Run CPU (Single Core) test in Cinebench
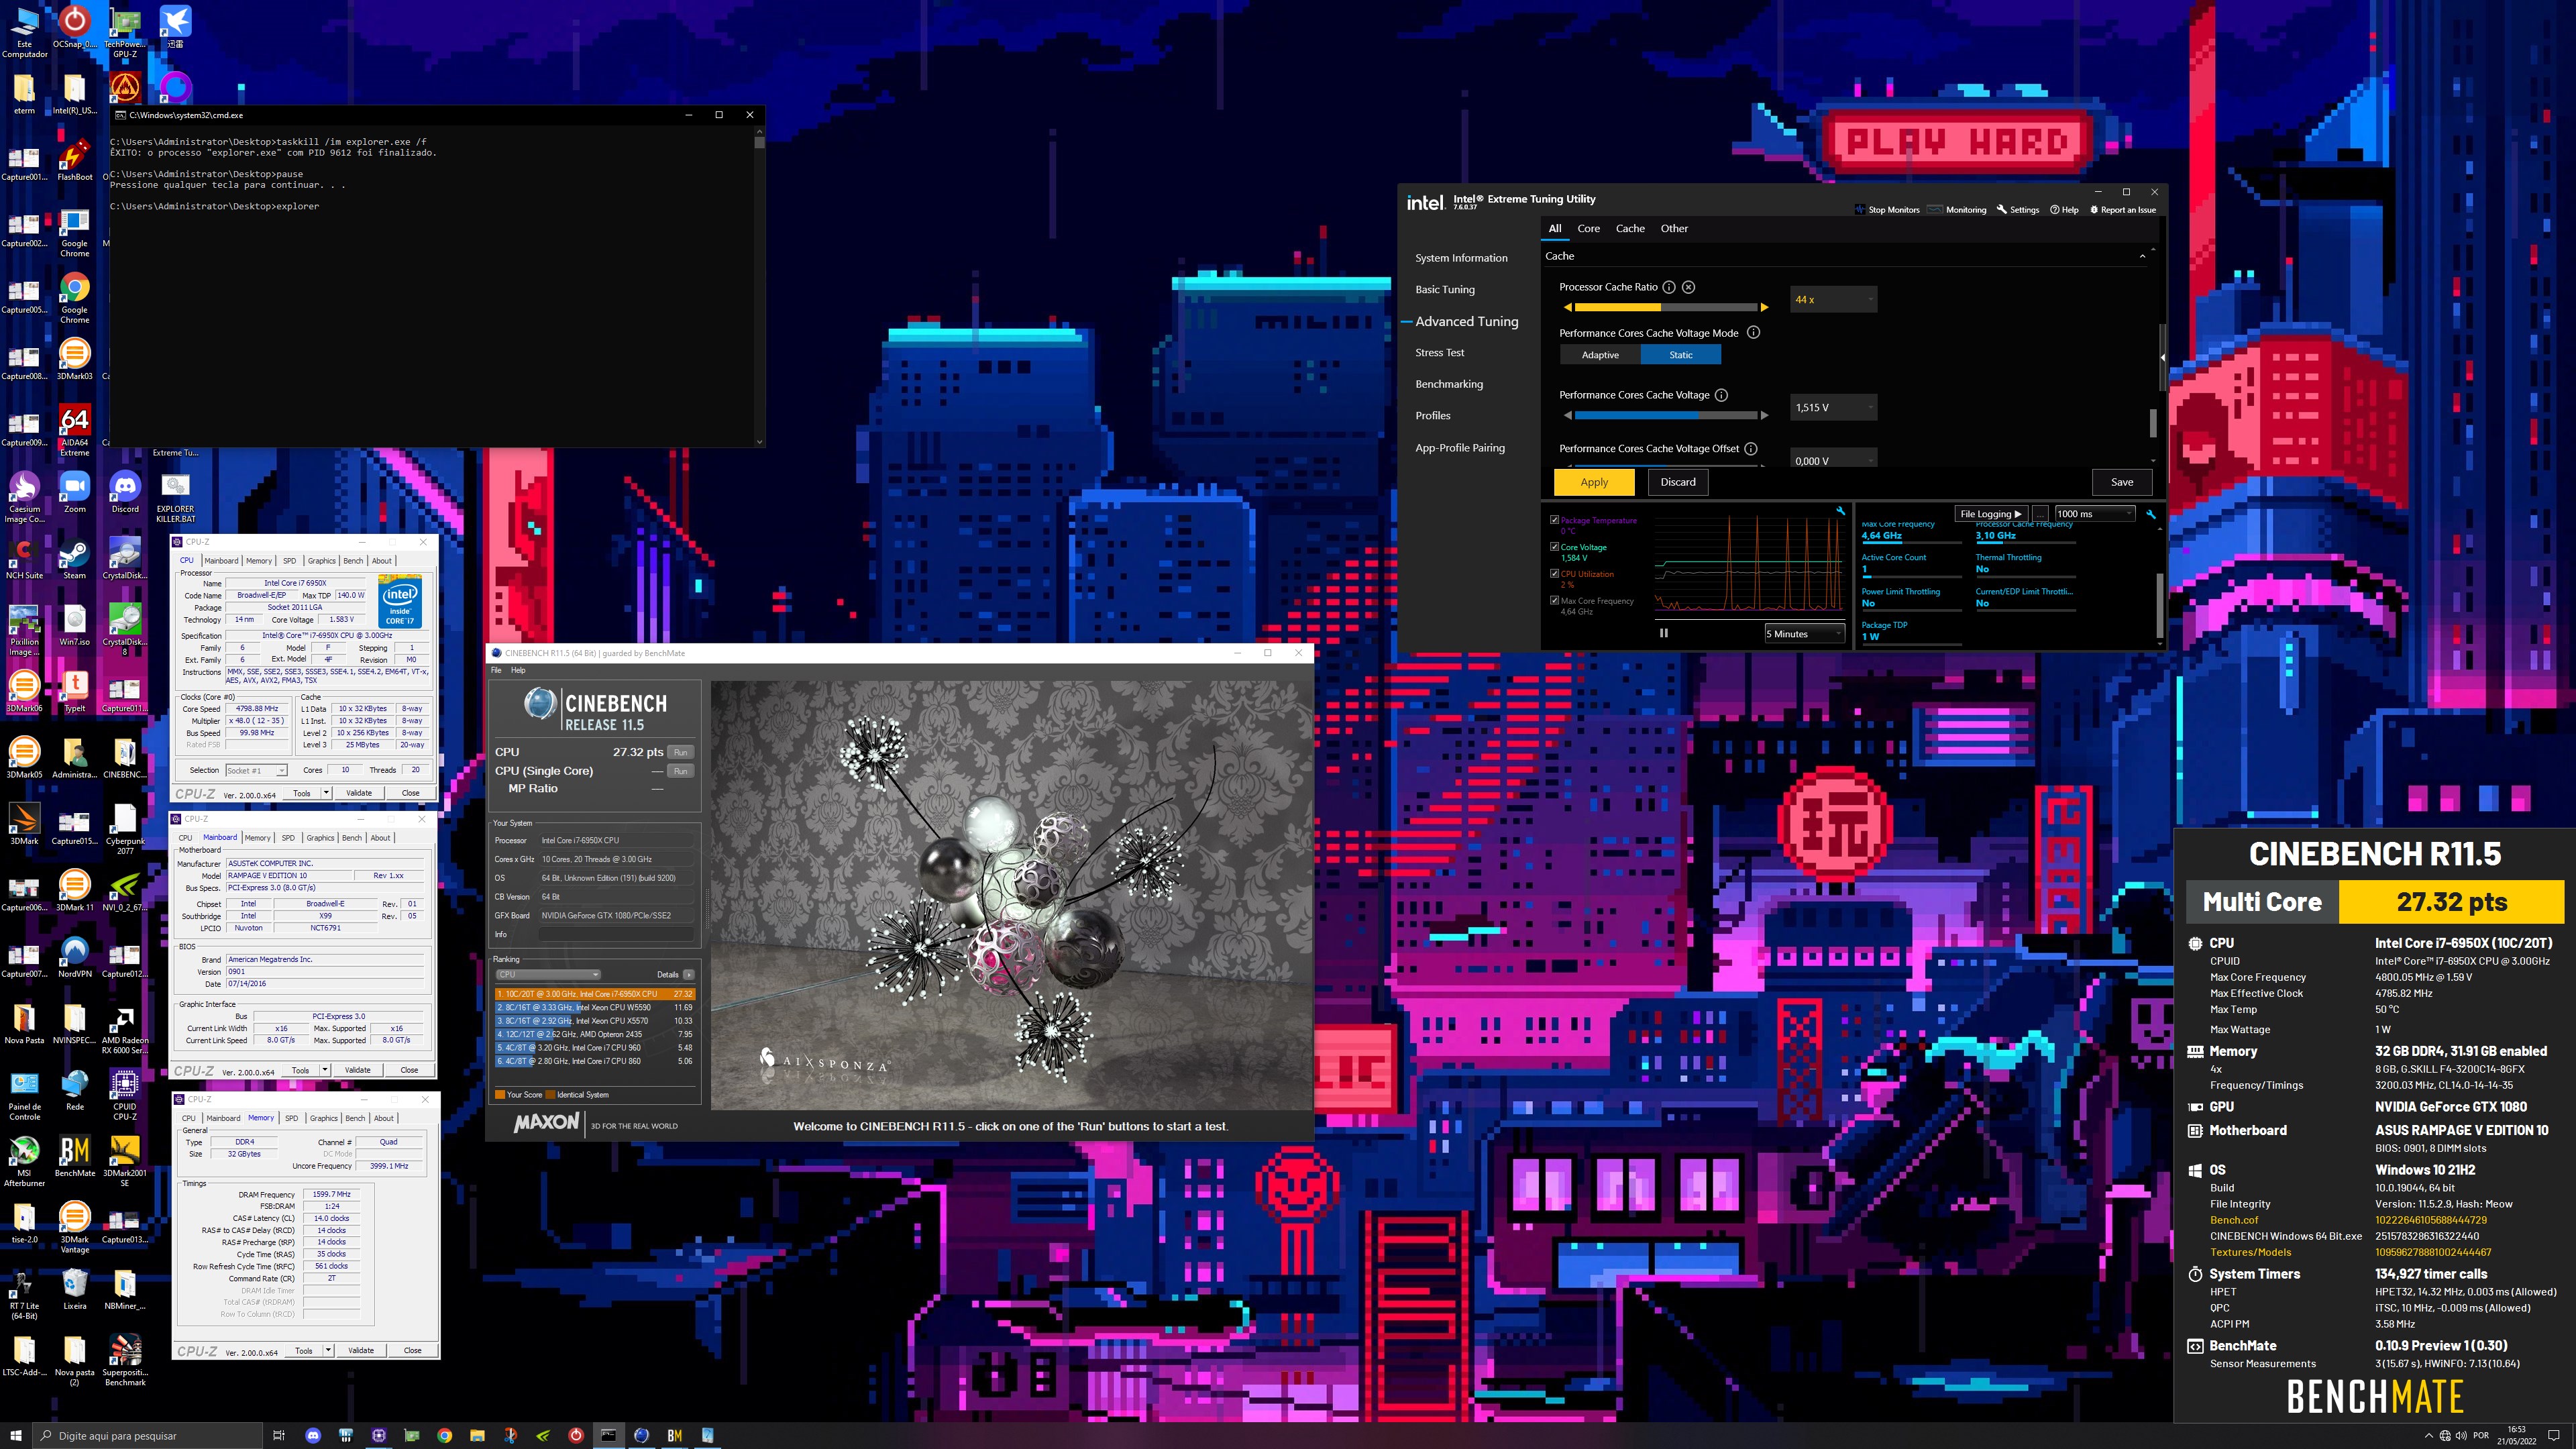Image resolution: width=2576 pixels, height=1449 pixels. 680,771
